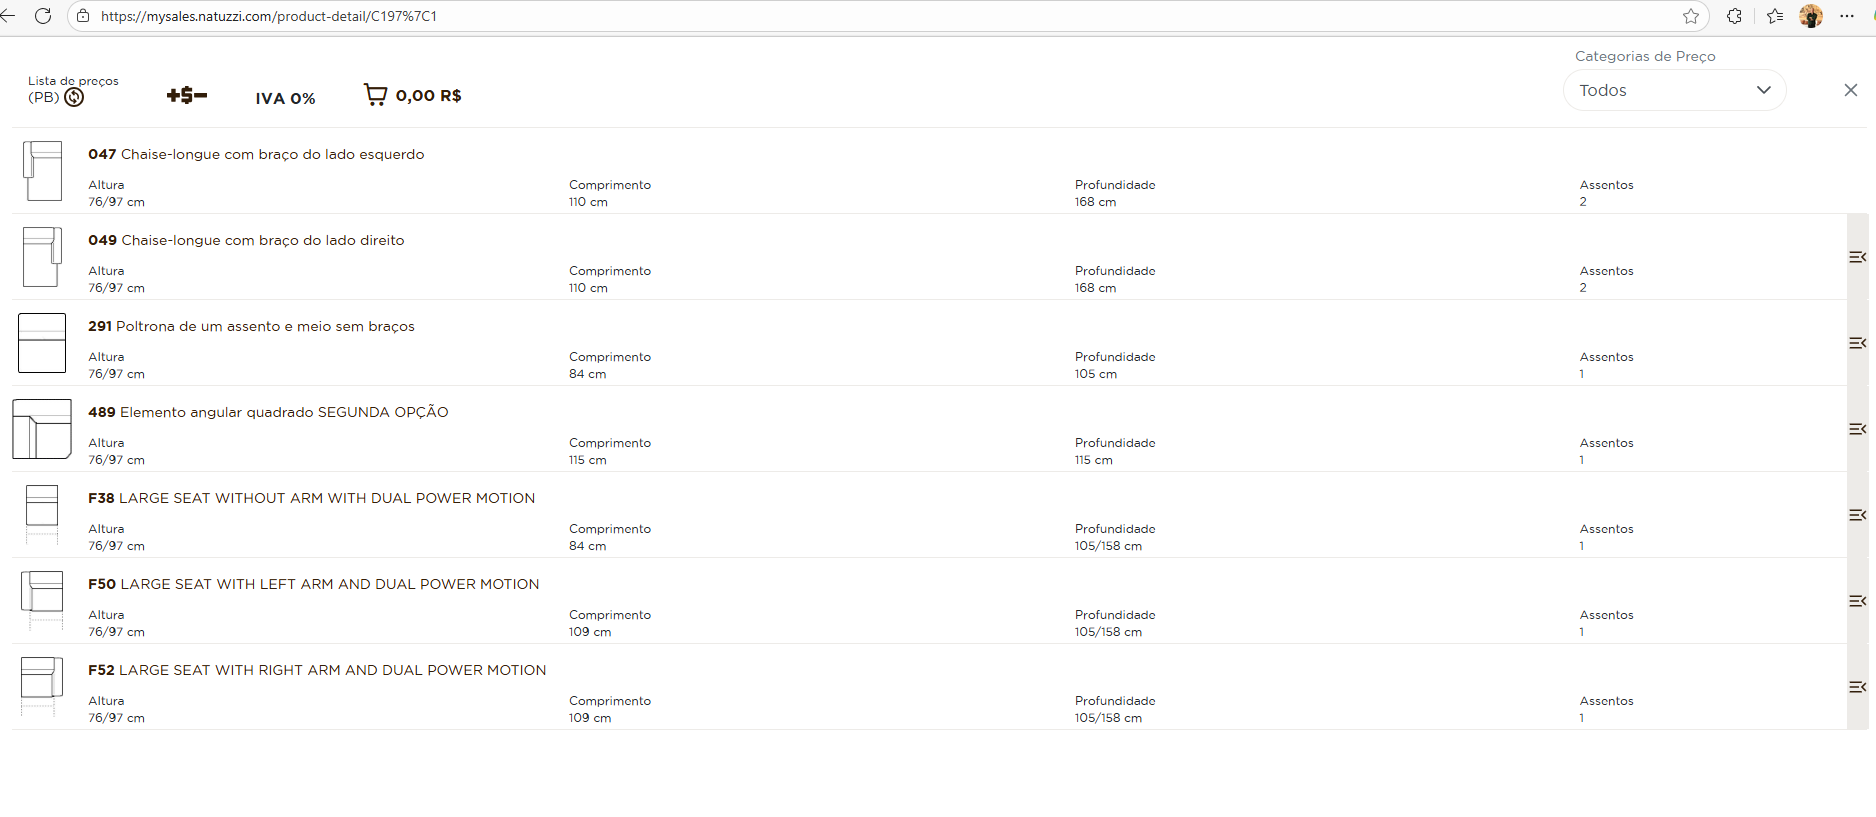Open options menu for F38 Large Seat
The image size is (1876, 817).
pos(1857,515)
